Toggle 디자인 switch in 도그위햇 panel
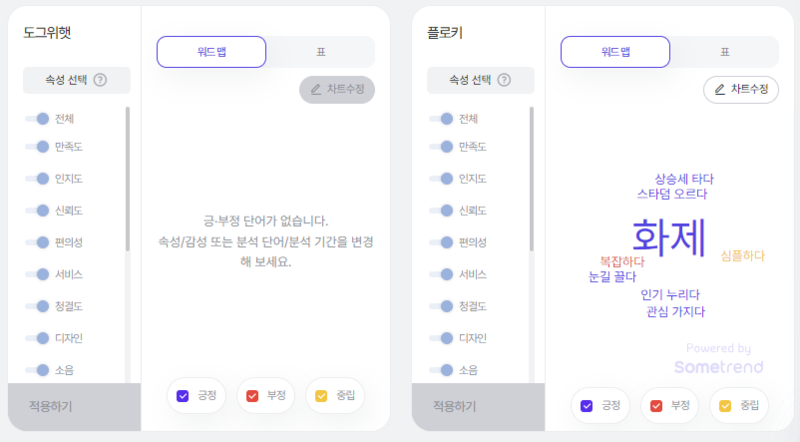 click(37, 338)
